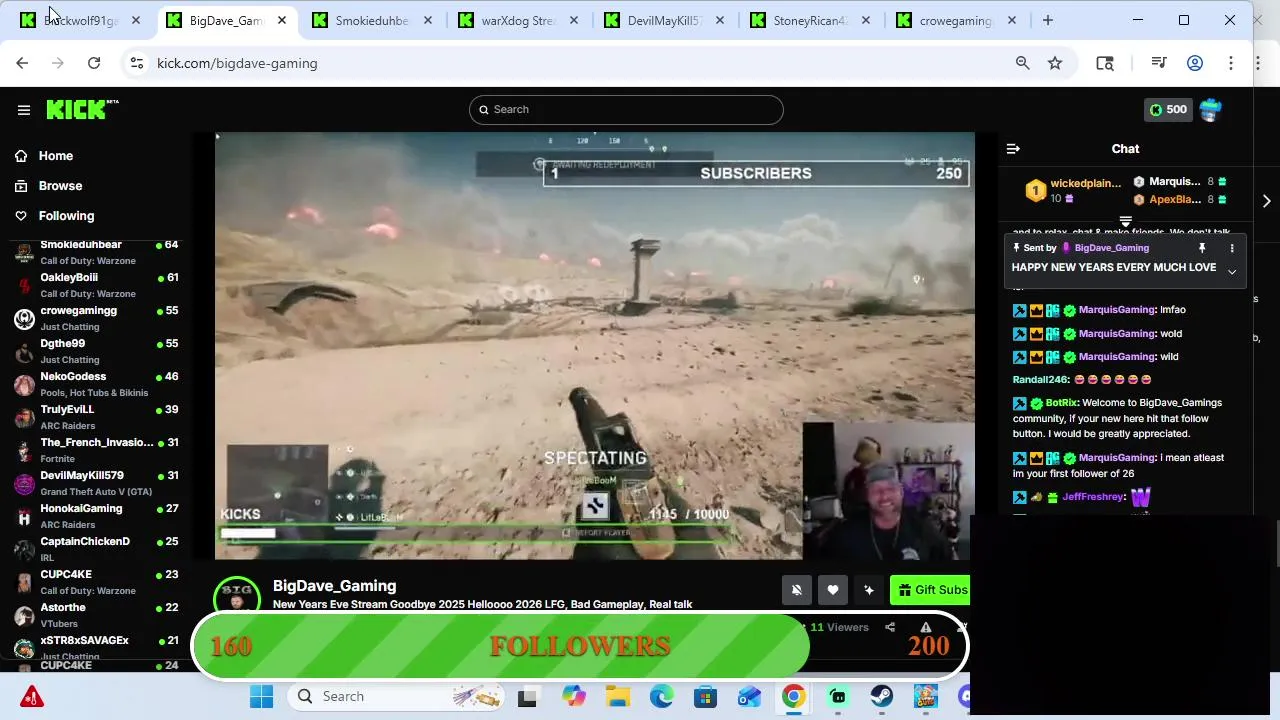The image size is (1280, 720).
Task: Switch to StoneyRican4 browser tab
Action: (x=810, y=20)
